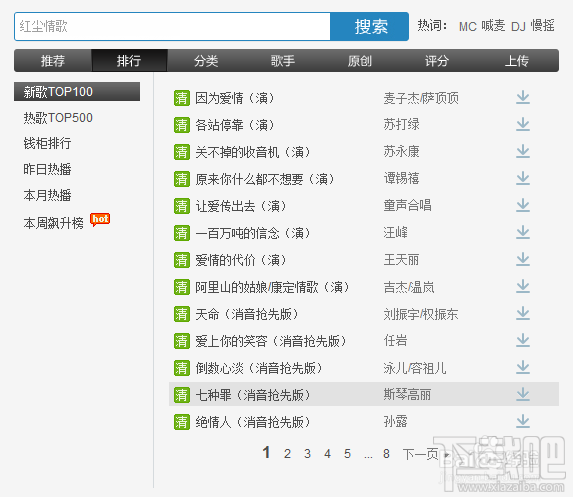Select the 喊麦 hot keyword
The width and height of the screenshot is (573, 497).
pyautogui.click(x=493, y=26)
